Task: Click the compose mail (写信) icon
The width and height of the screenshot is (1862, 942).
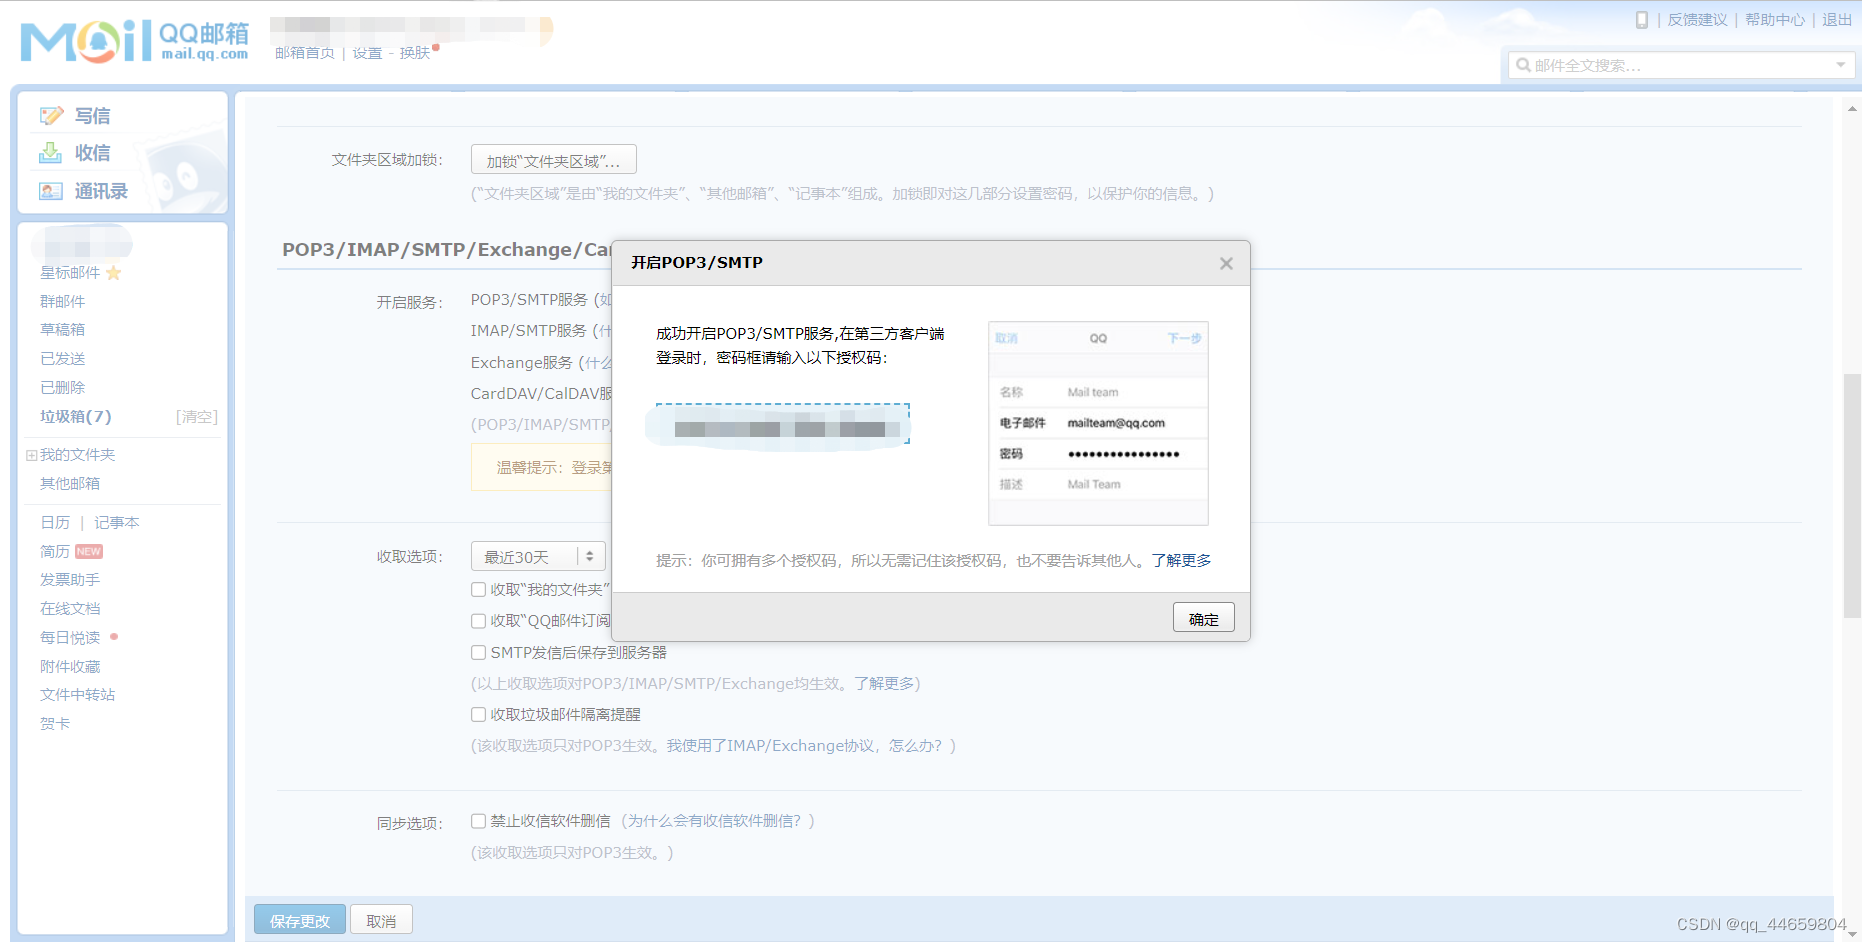Action: click(x=51, y=116)
